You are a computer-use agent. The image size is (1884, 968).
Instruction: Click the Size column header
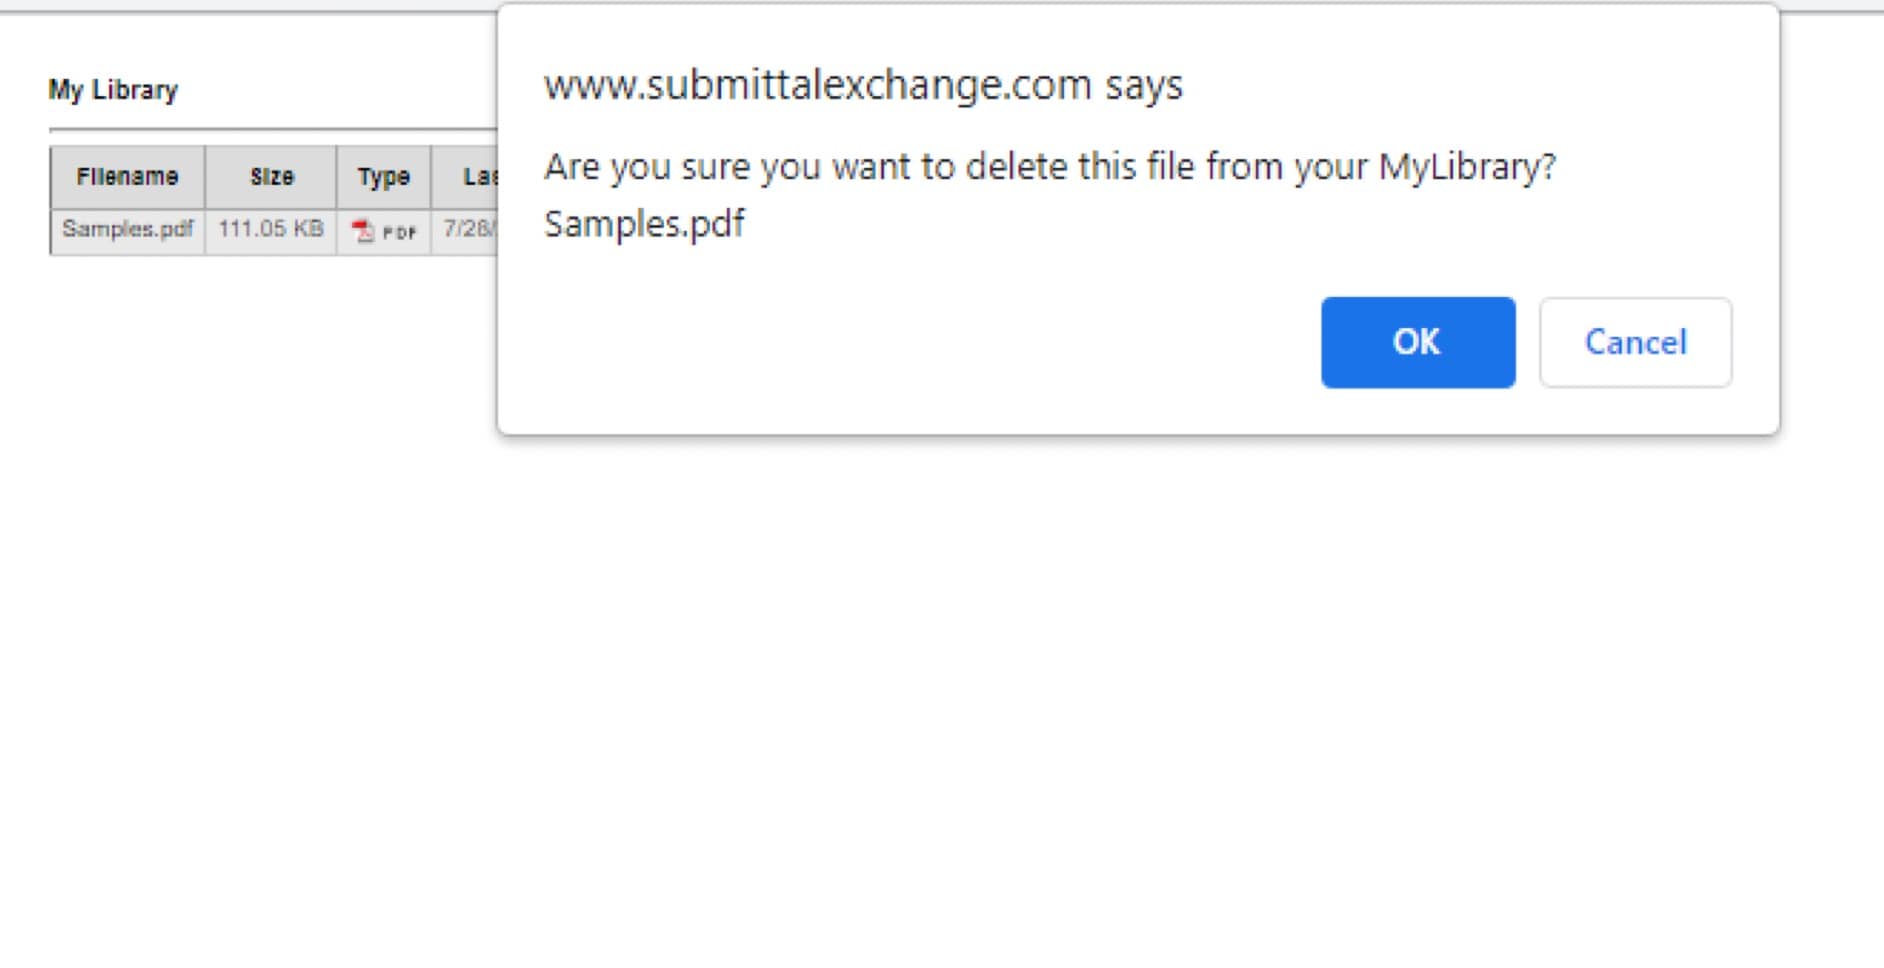(271, 177)
